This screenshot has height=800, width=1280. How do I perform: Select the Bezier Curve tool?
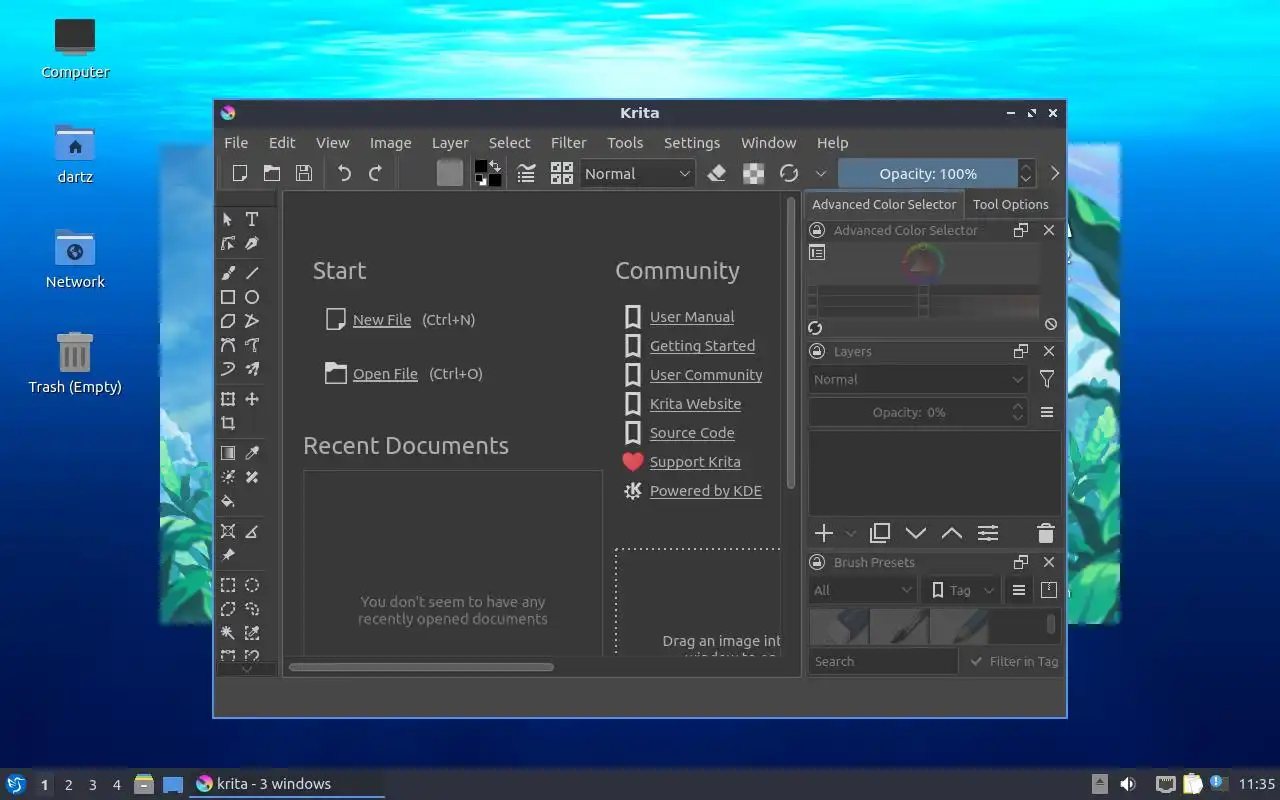228,345
